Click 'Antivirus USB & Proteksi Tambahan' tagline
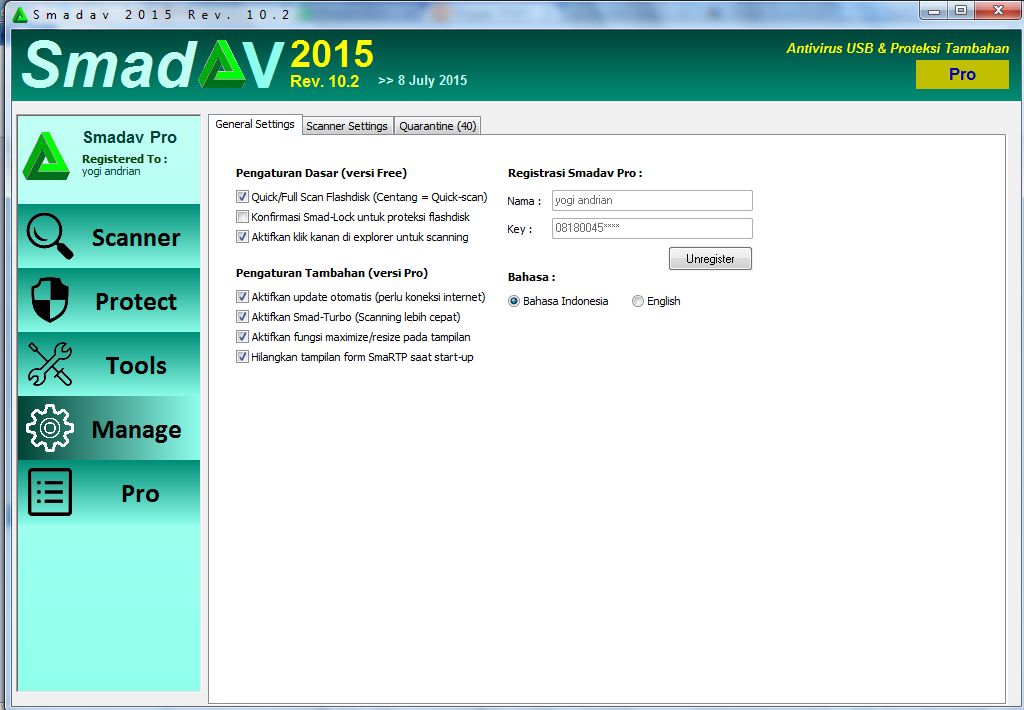The width and height of the screenshot is (1024, 710). click(x=897, y=48)
